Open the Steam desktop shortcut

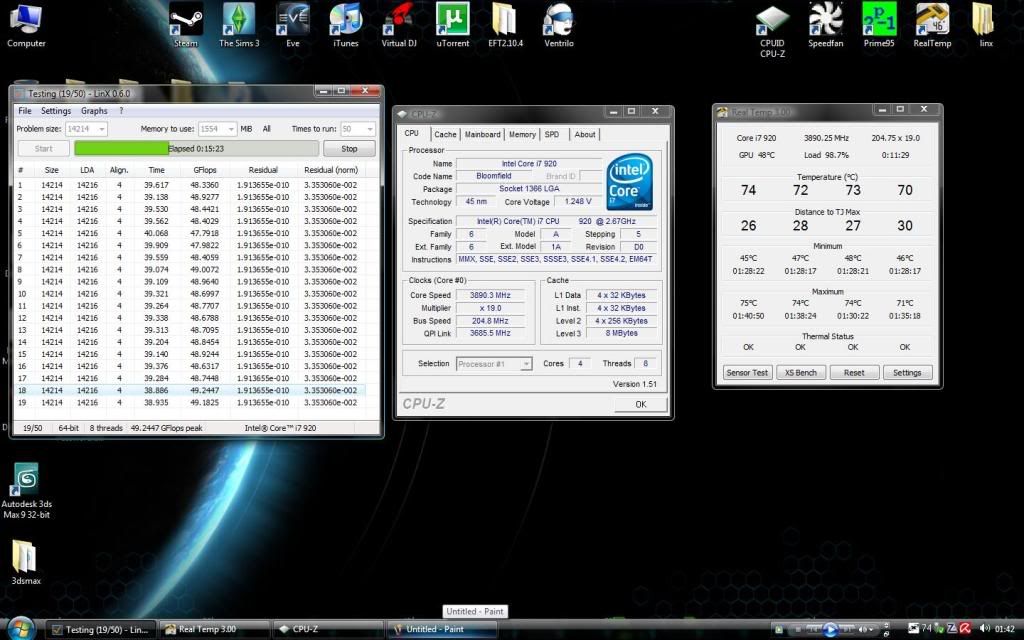point(185,20)
